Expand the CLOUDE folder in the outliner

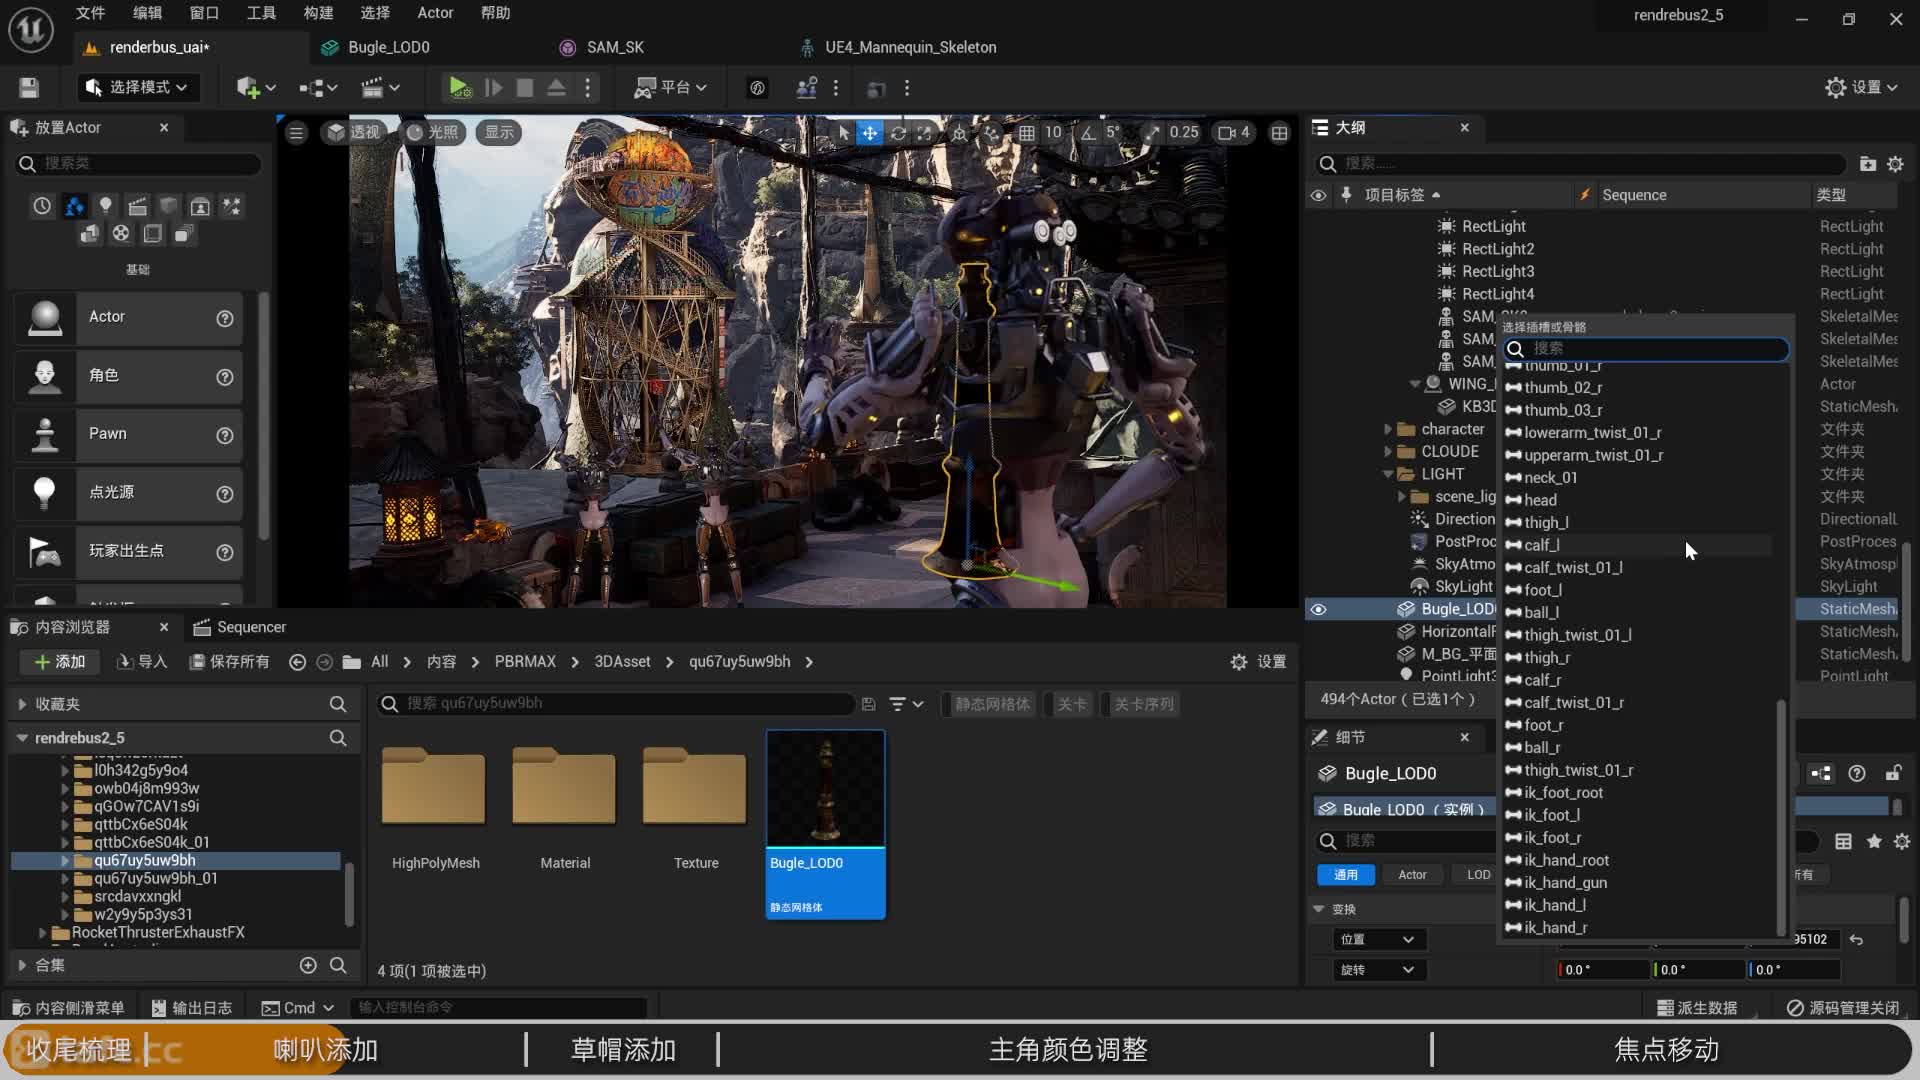tap(1387, 452)
